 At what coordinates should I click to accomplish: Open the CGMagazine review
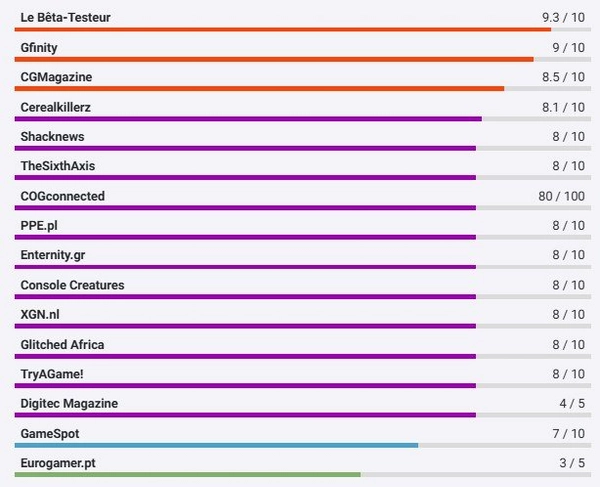click(x=56, y=77)
